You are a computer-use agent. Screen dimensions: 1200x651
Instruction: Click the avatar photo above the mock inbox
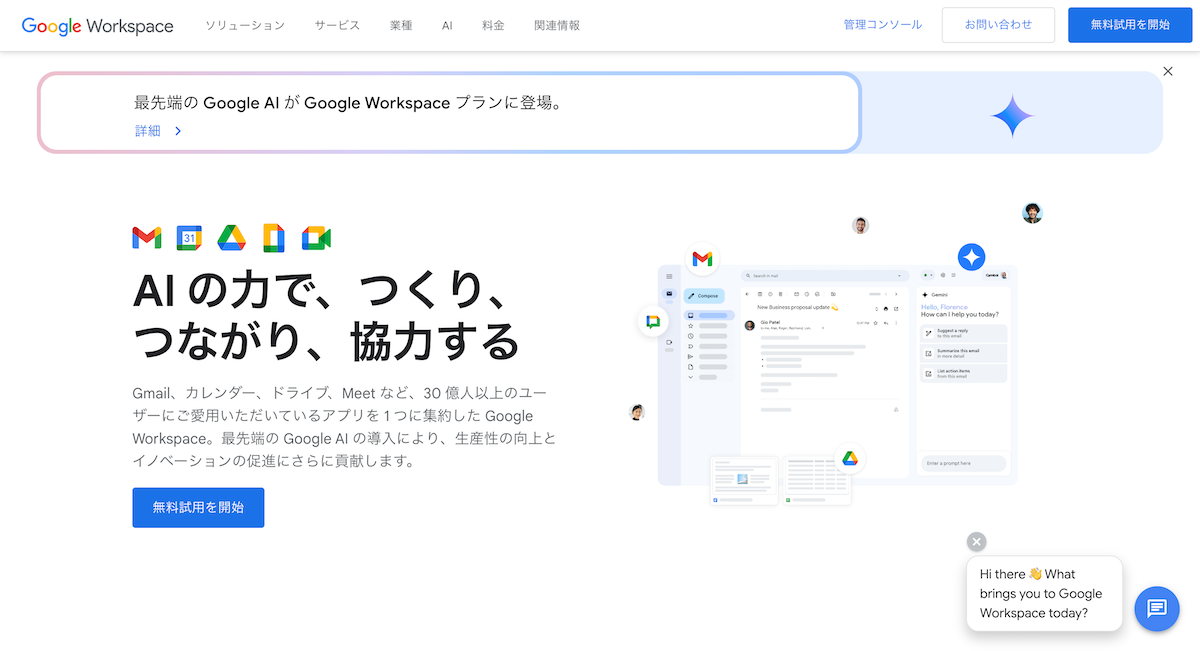click(860, 225)
